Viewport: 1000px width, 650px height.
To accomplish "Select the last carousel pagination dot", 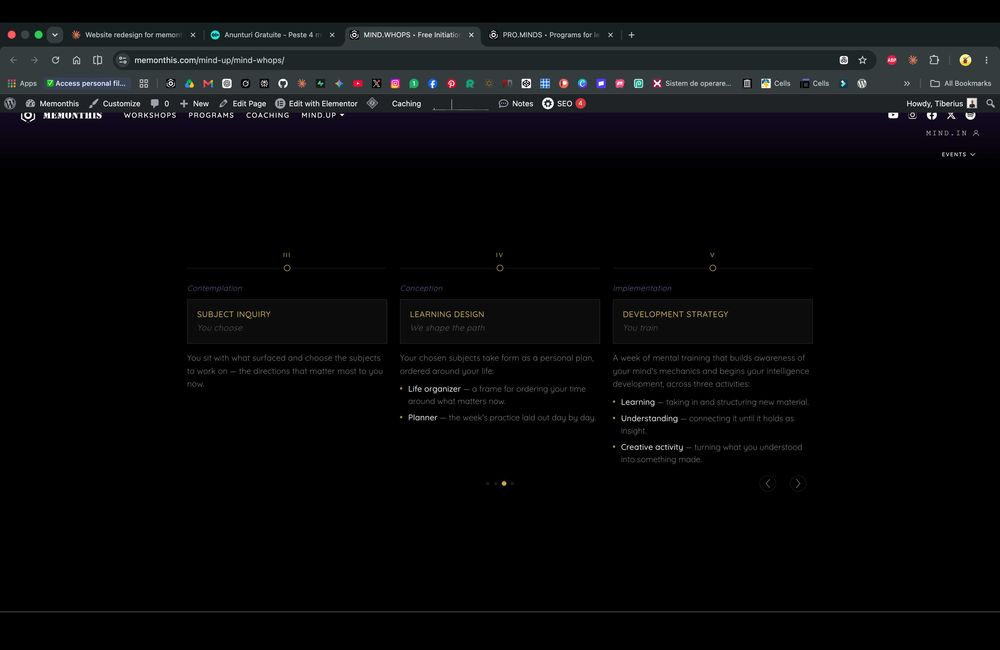I will [512, 484].
